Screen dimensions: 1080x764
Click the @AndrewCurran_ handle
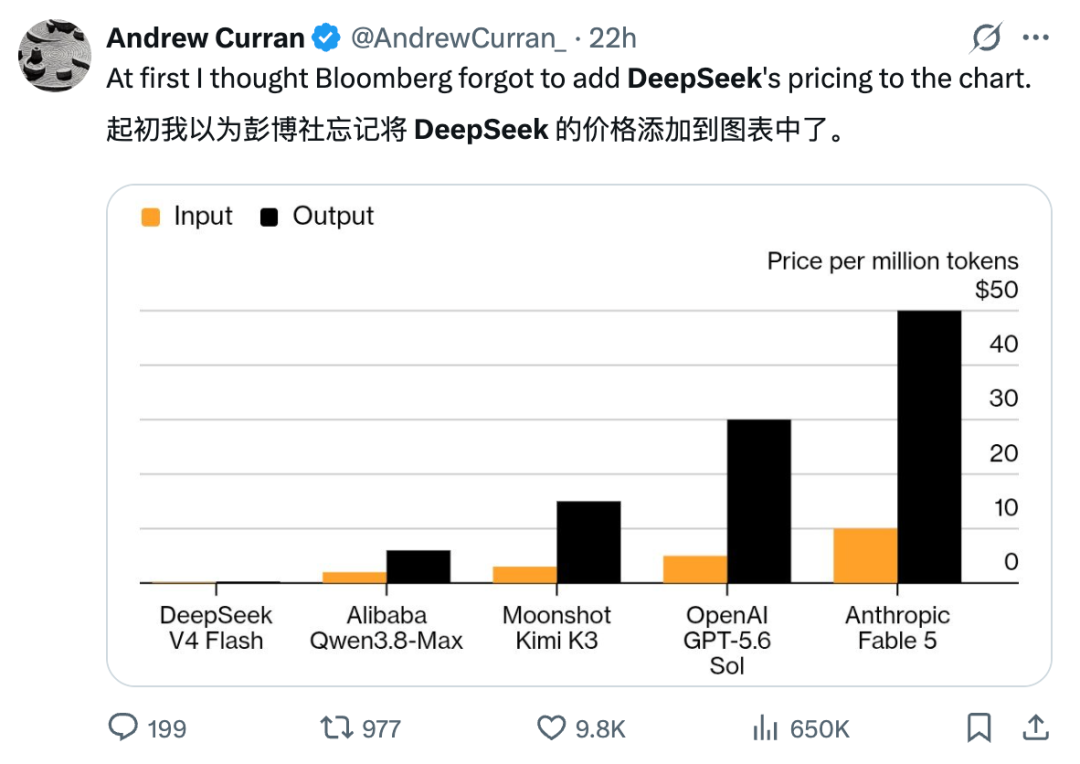tap(459, 39)
